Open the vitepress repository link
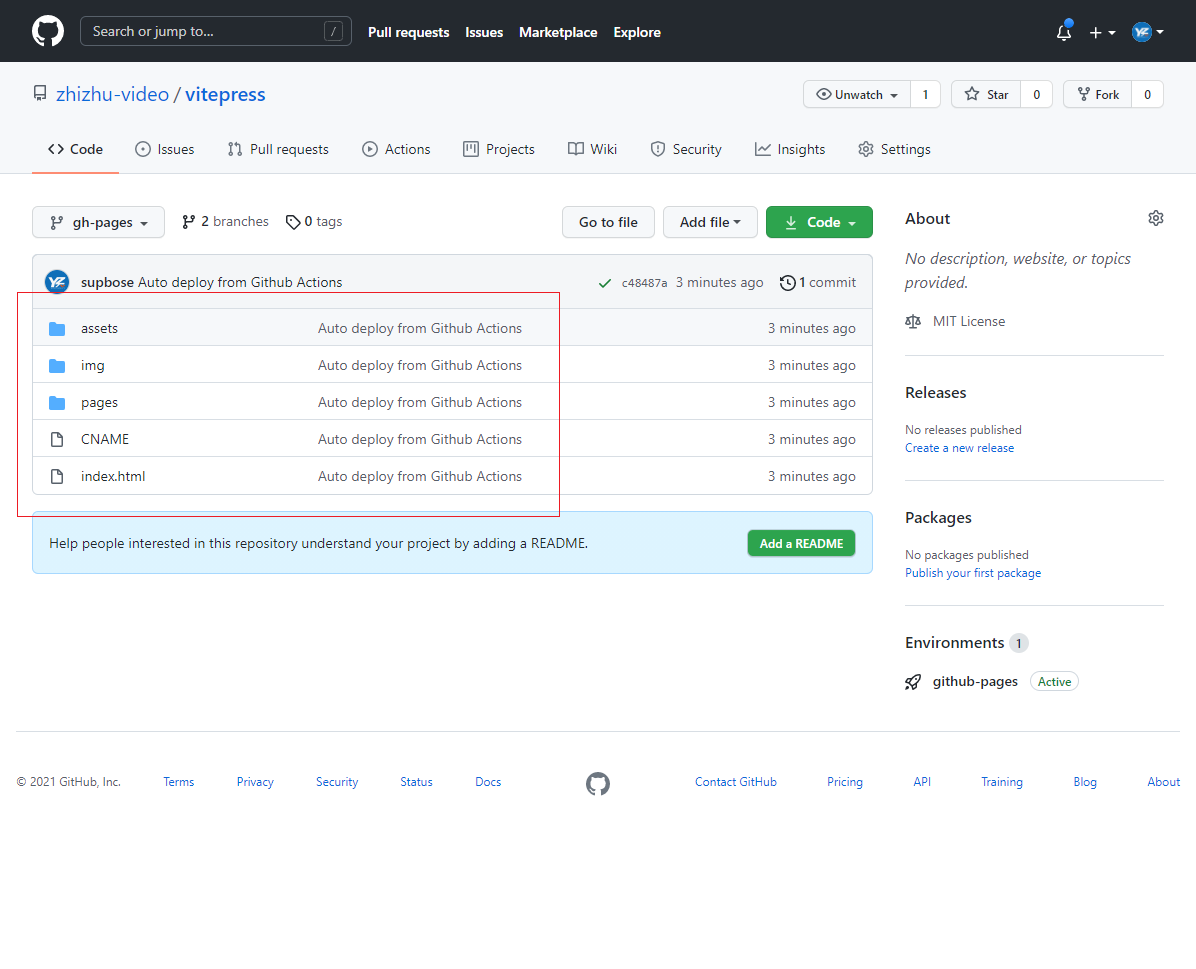This screenshot has width=1196, height=969. tap(225, 95)
